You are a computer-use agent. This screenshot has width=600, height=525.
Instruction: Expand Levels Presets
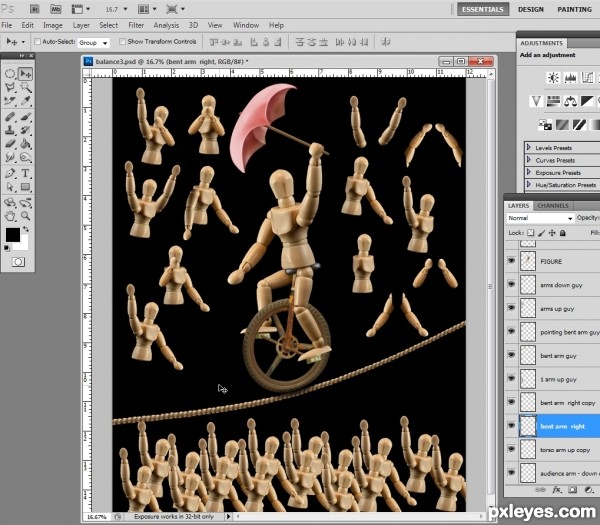tap(528, 147)
